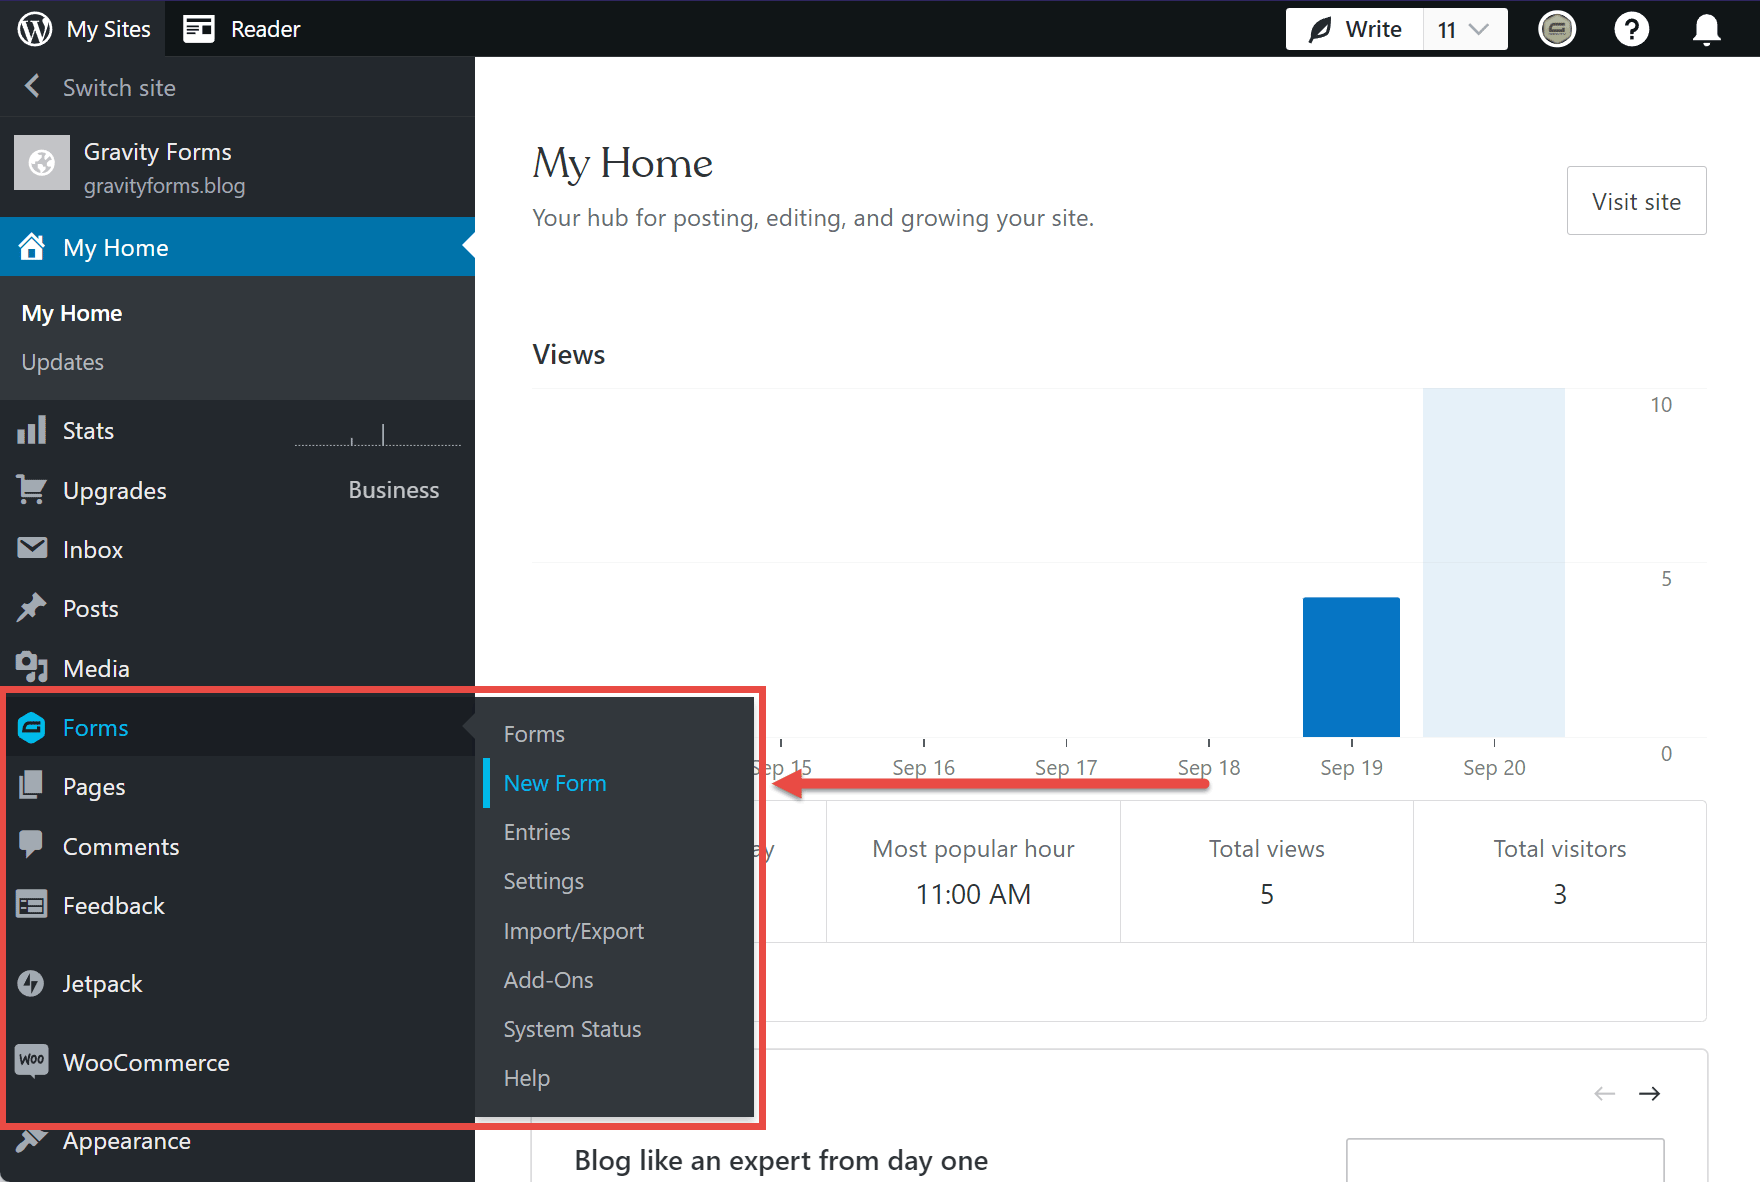Open the help question mark icon
Screen dimensions: 1760x1182
[1631, 29]
